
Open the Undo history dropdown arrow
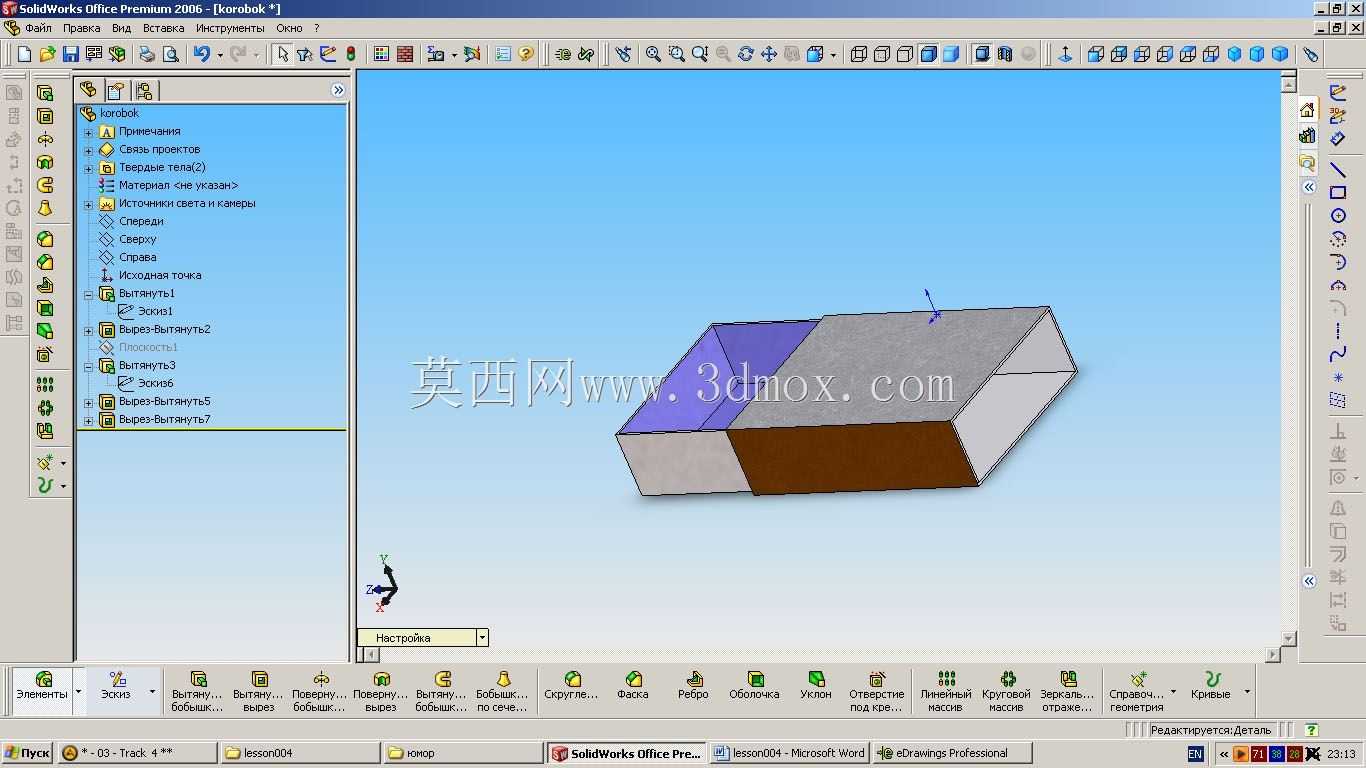tap(219, 54)
